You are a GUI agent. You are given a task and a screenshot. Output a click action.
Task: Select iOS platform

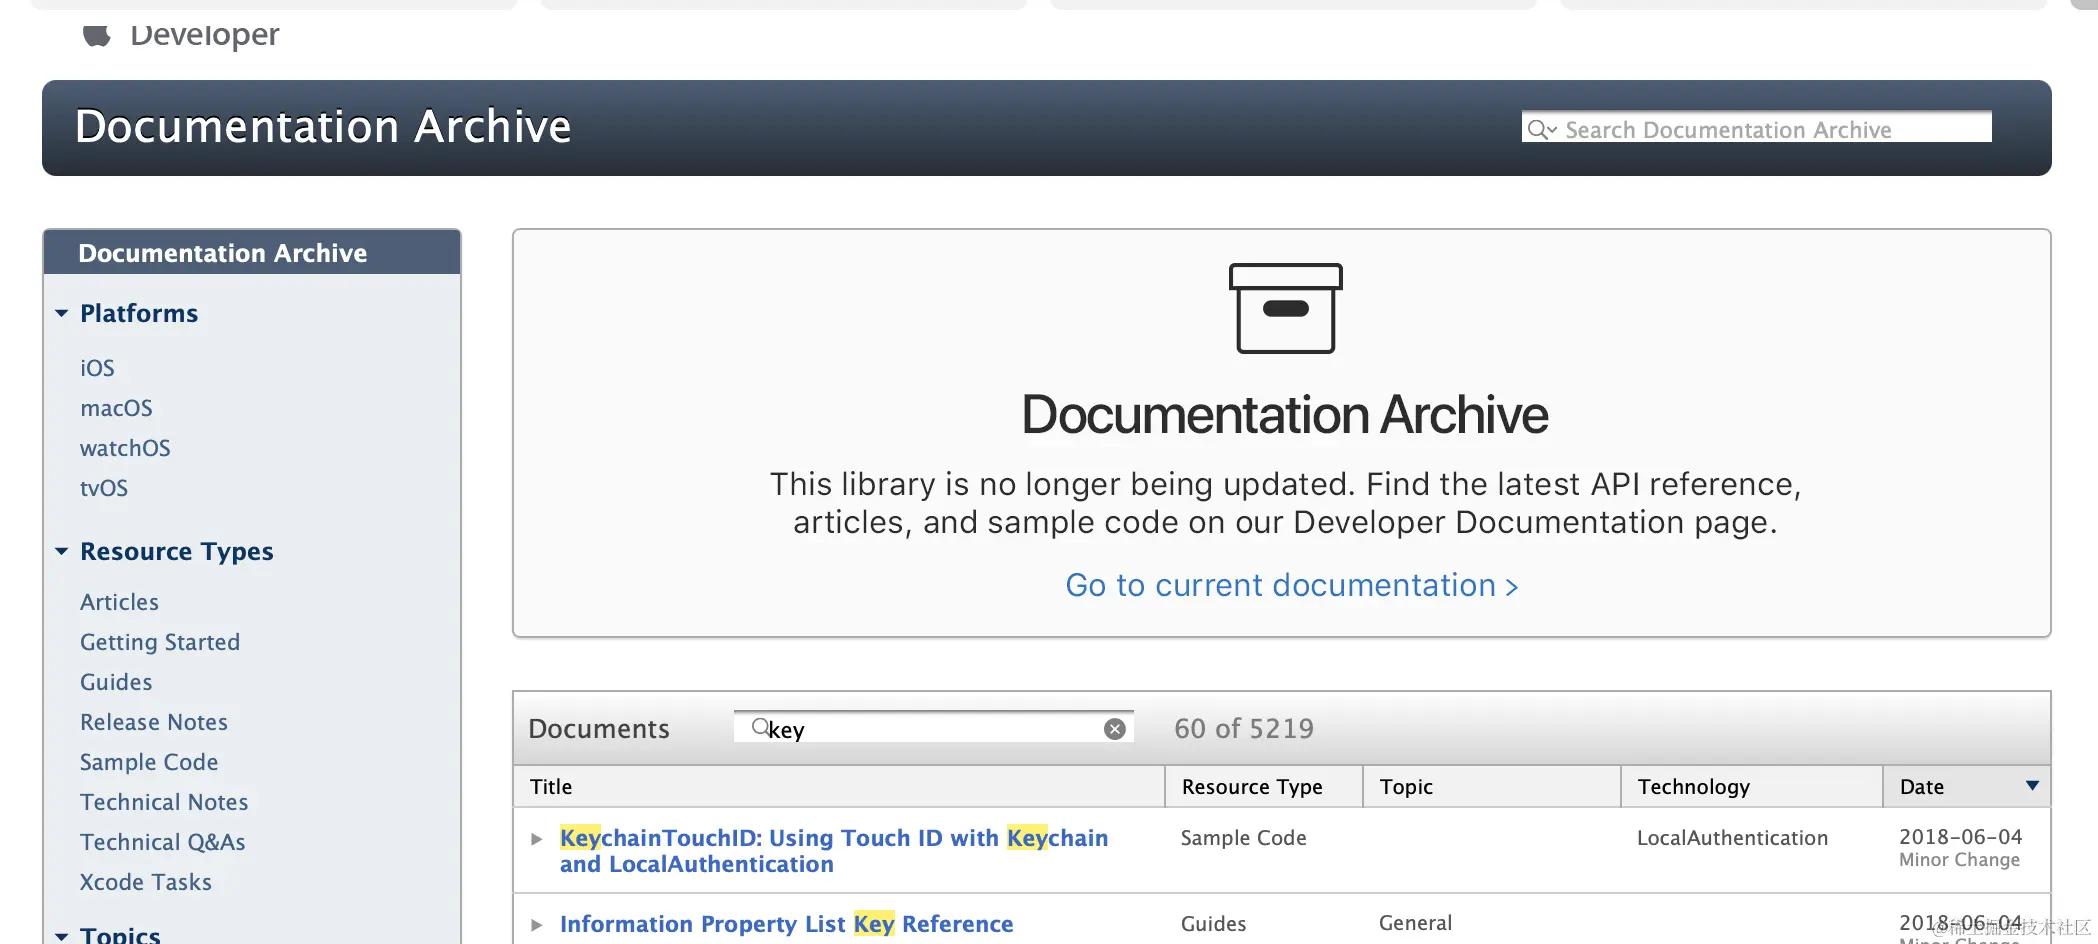[97, 368]
